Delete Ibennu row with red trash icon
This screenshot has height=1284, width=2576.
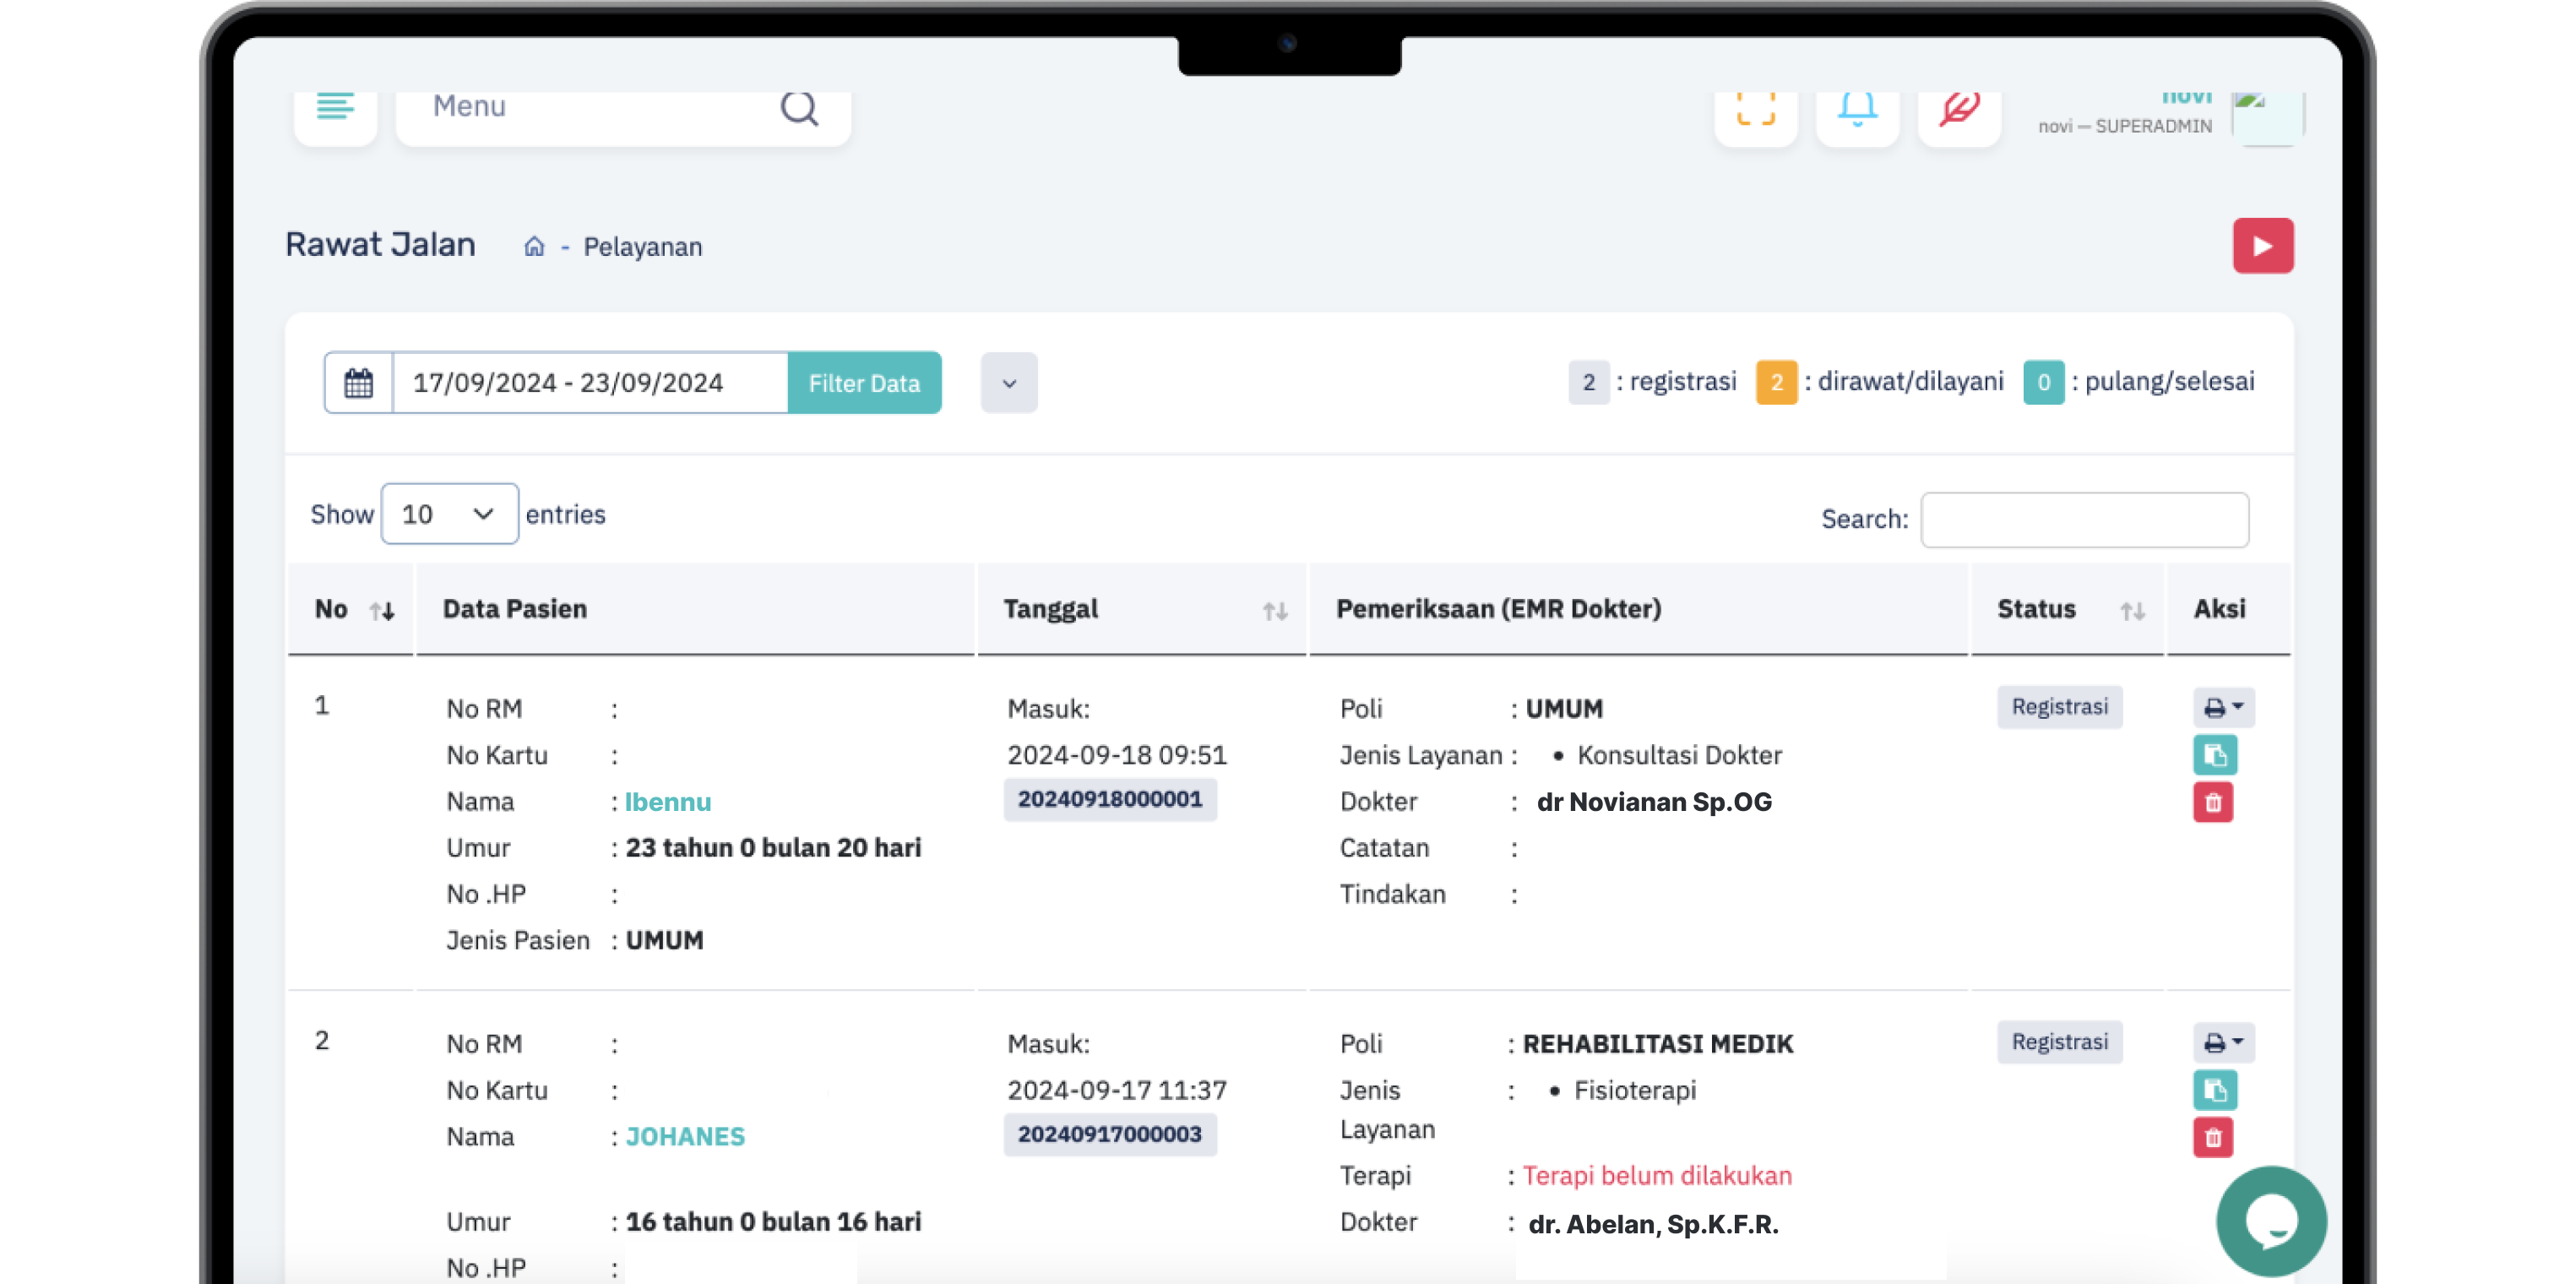(2213, 802)
